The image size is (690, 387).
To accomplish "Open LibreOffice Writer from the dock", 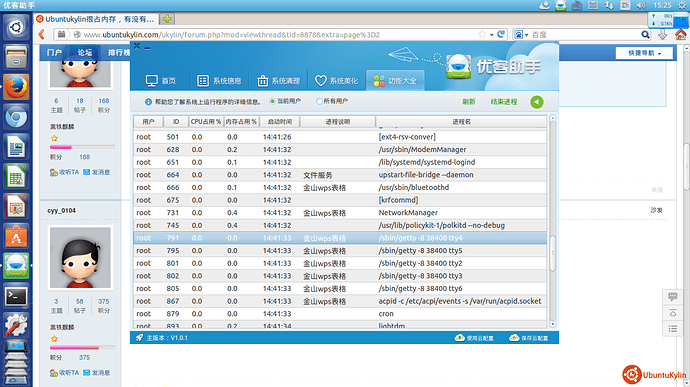I will click(16, 147).
